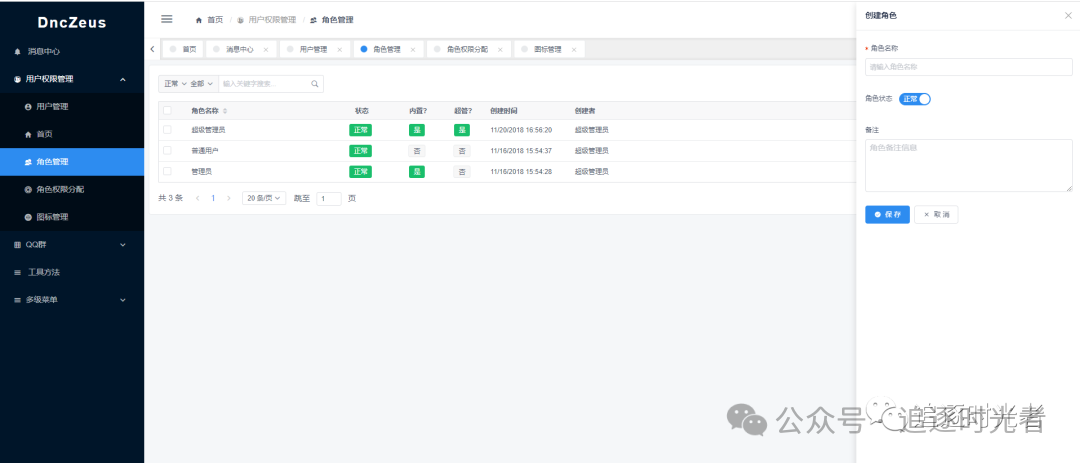The height and width of the screenshot is (463, 1080).
Task: Click the search magnifier icon
Action: tap(315, 84)
